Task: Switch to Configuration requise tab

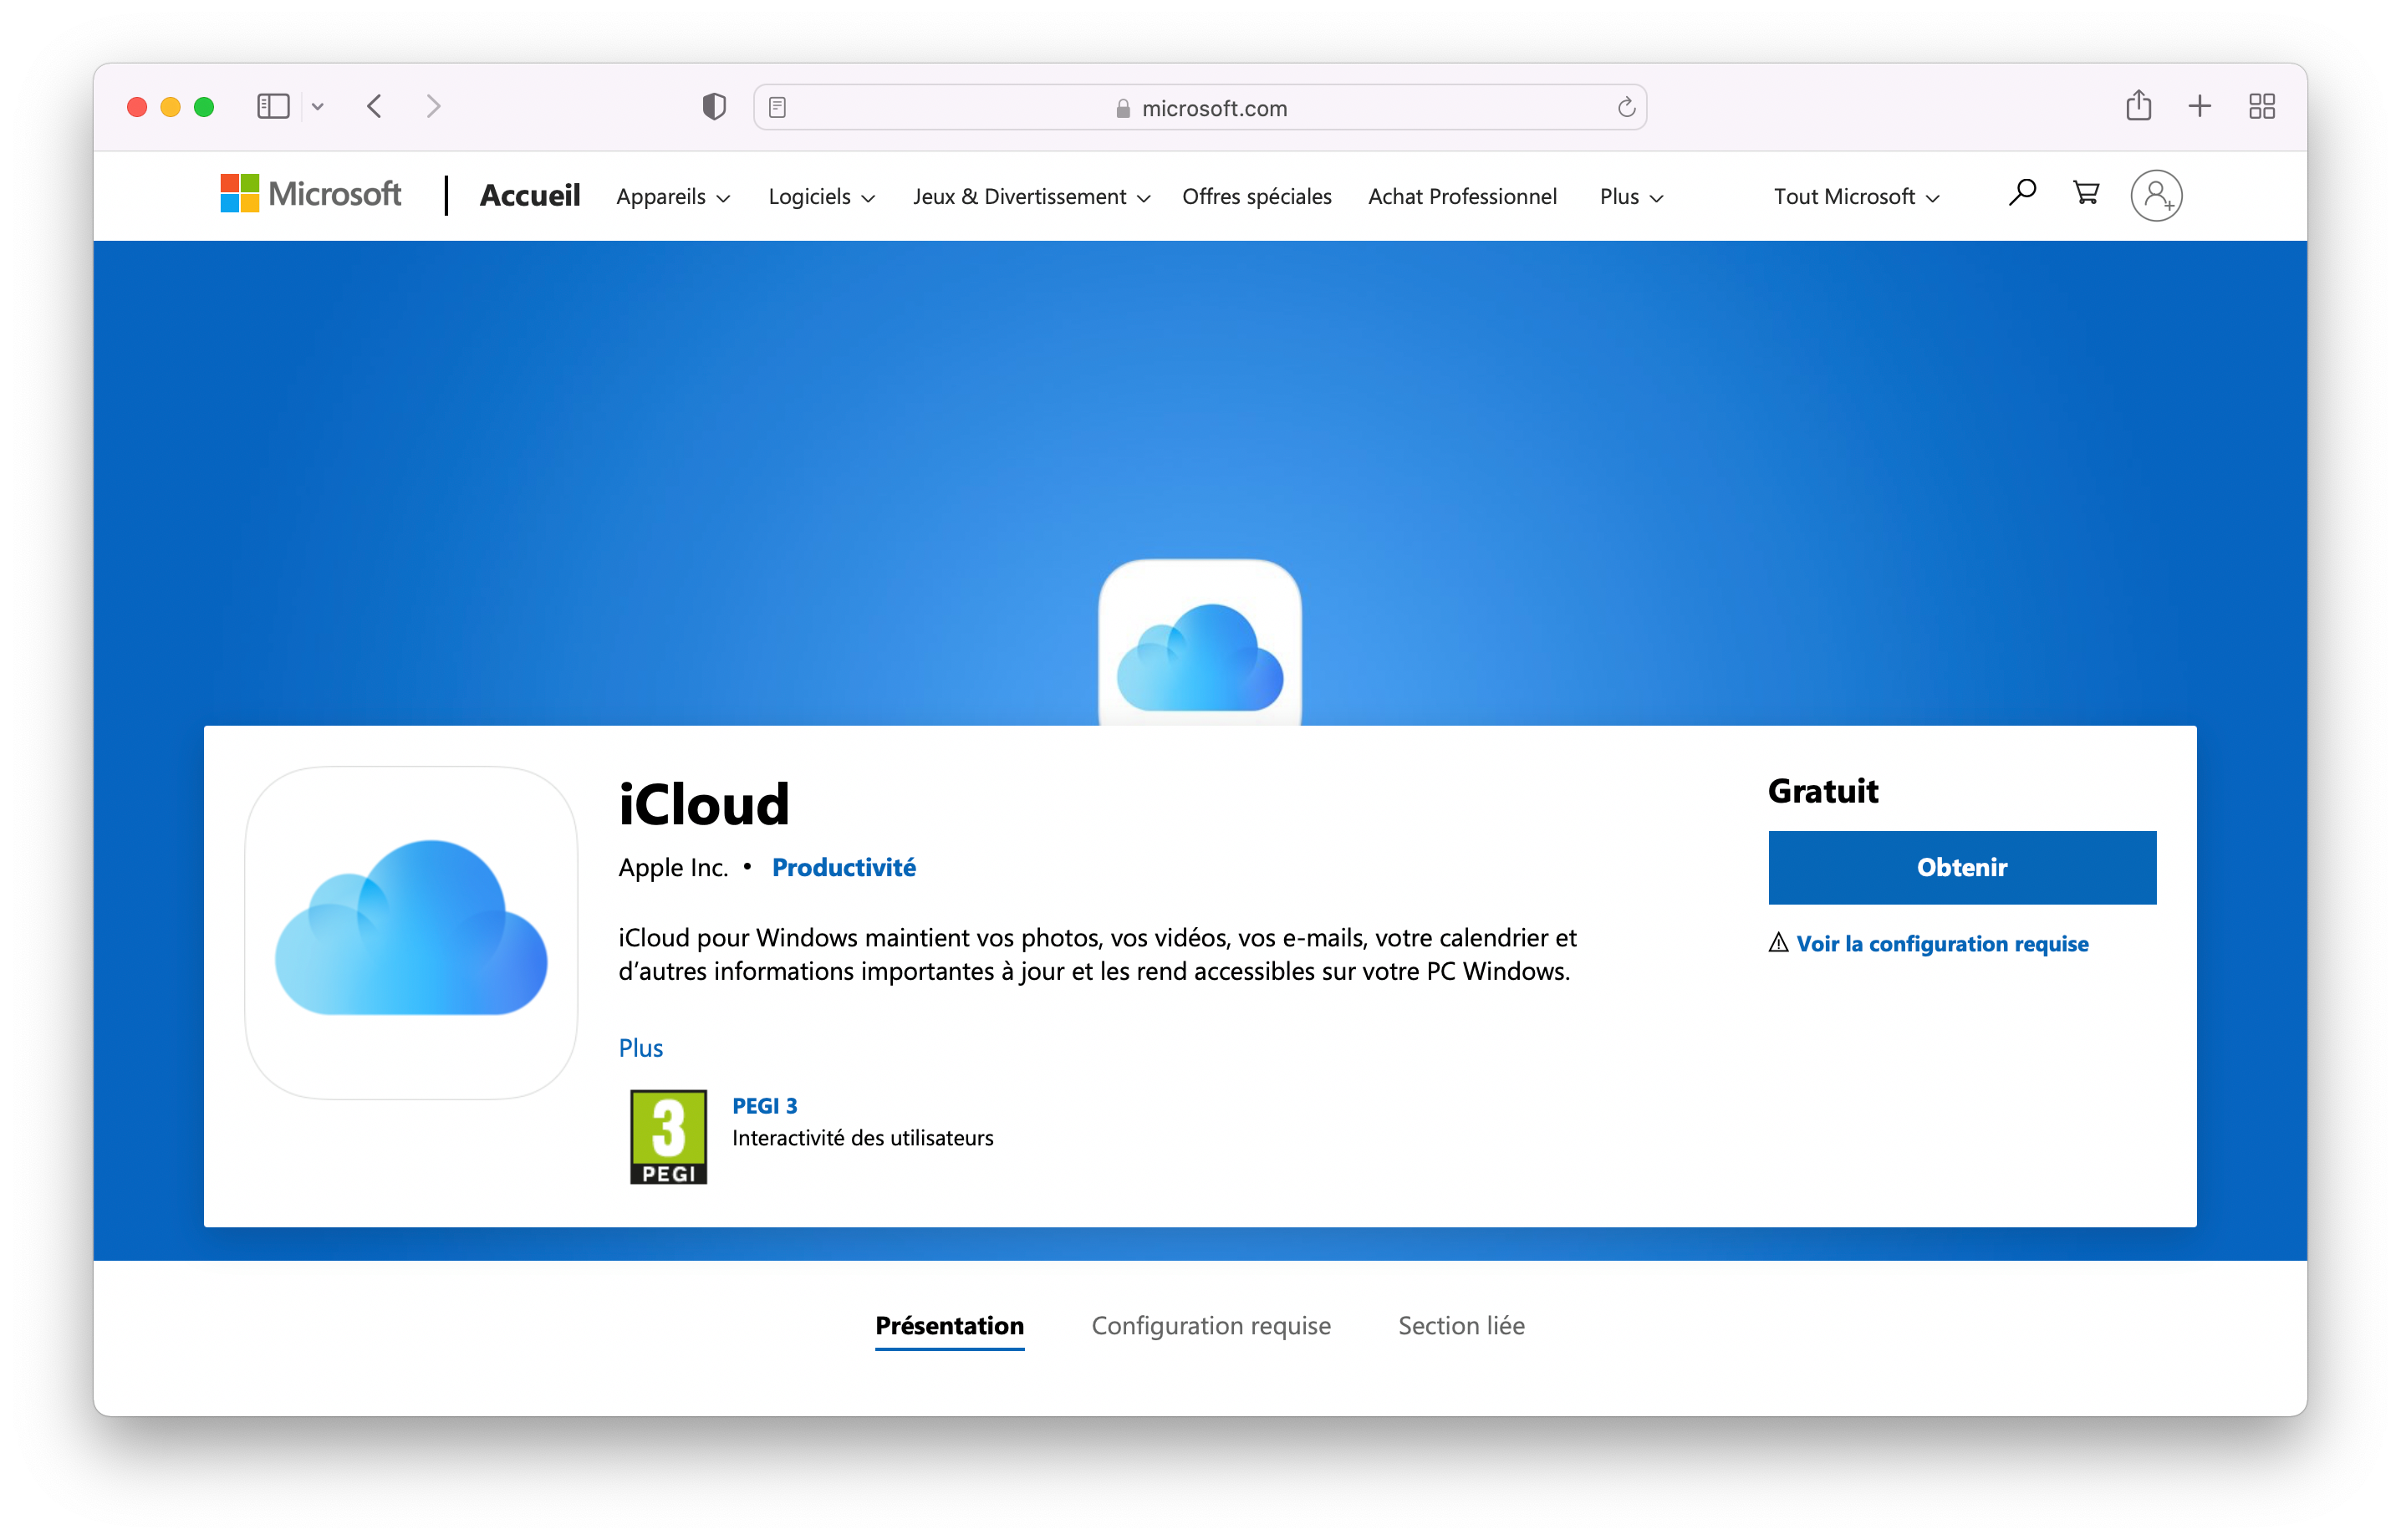Action: 1210,1325
